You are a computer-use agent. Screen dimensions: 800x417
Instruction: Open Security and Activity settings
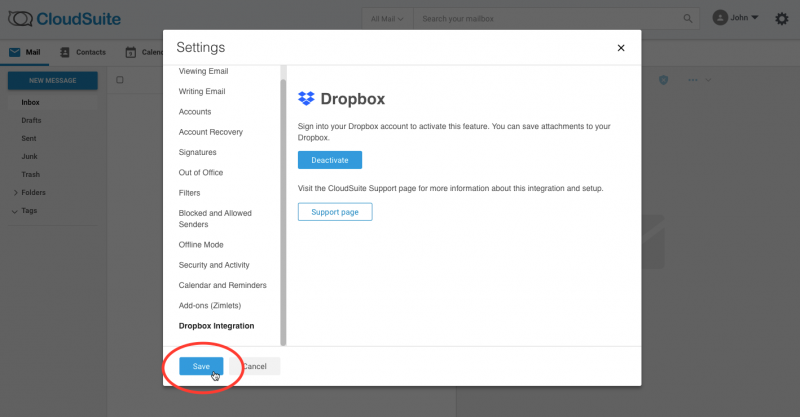[x=214, y=265]
